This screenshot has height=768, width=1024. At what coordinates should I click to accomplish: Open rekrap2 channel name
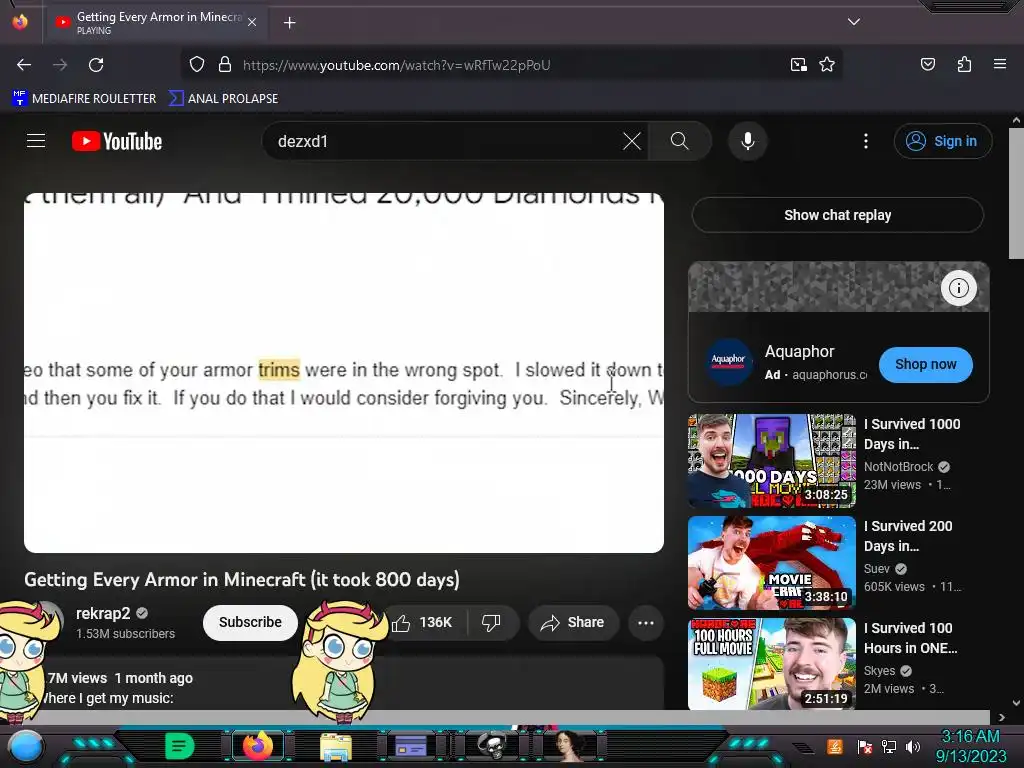click(103, 613)
